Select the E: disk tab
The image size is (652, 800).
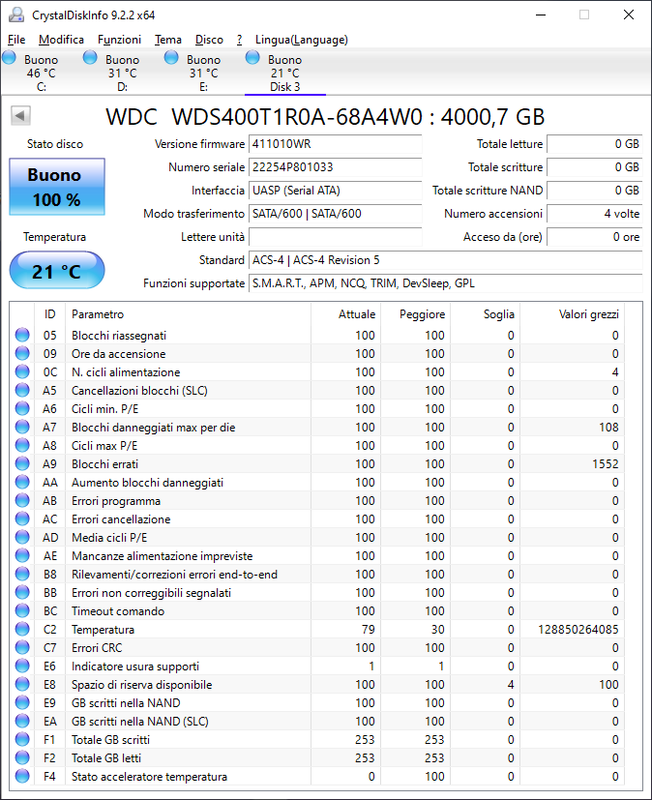tap(204, 72)
